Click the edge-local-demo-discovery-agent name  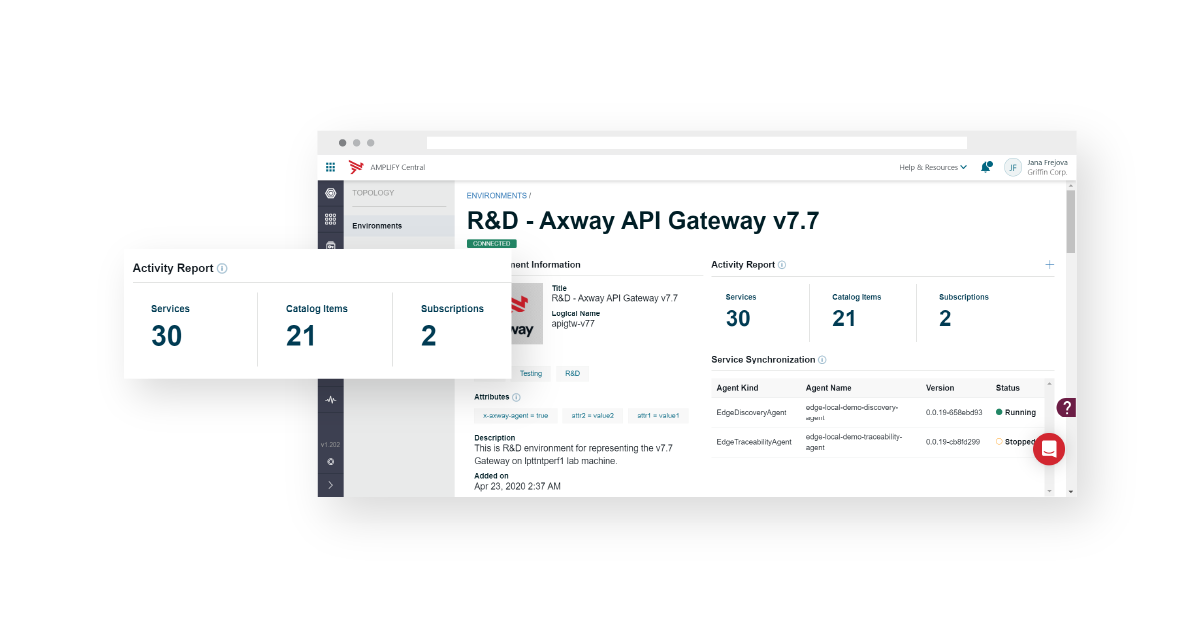click(853, 411)
